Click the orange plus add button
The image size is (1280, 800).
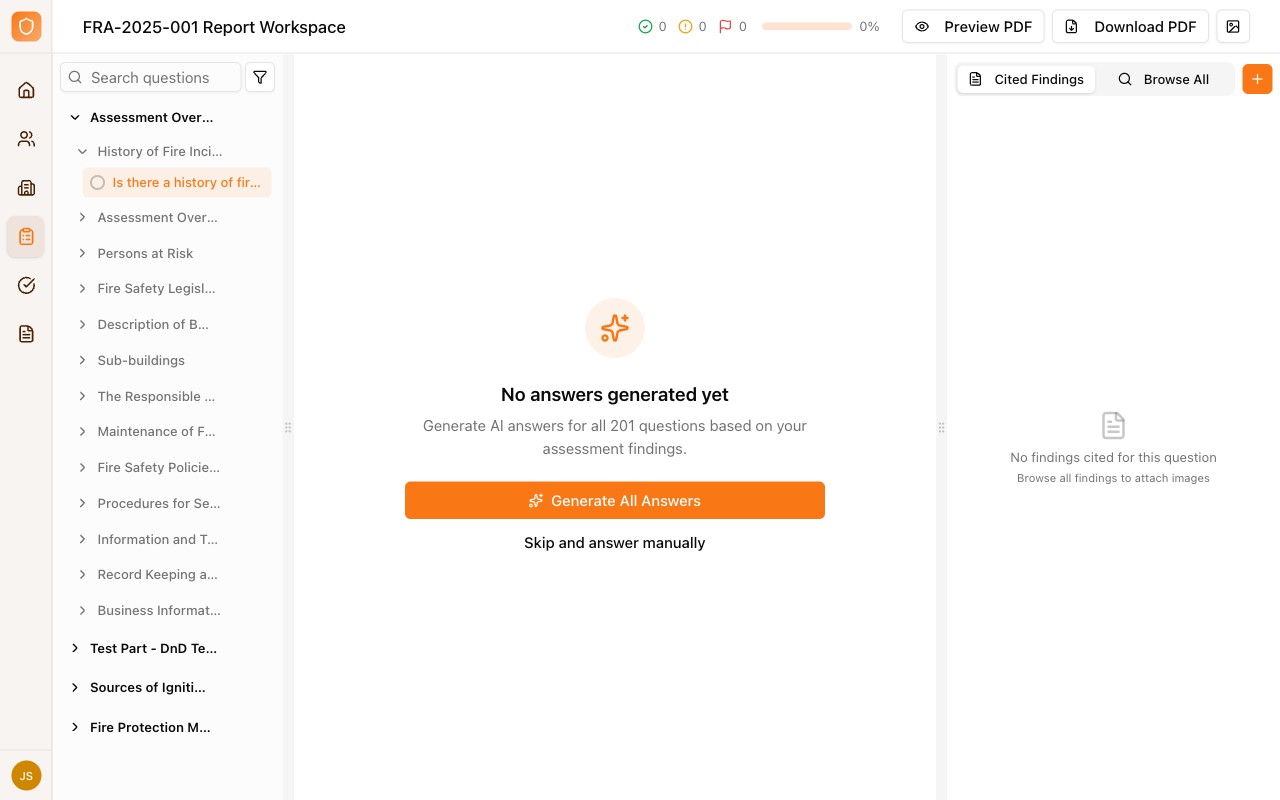coord(1257,79)
